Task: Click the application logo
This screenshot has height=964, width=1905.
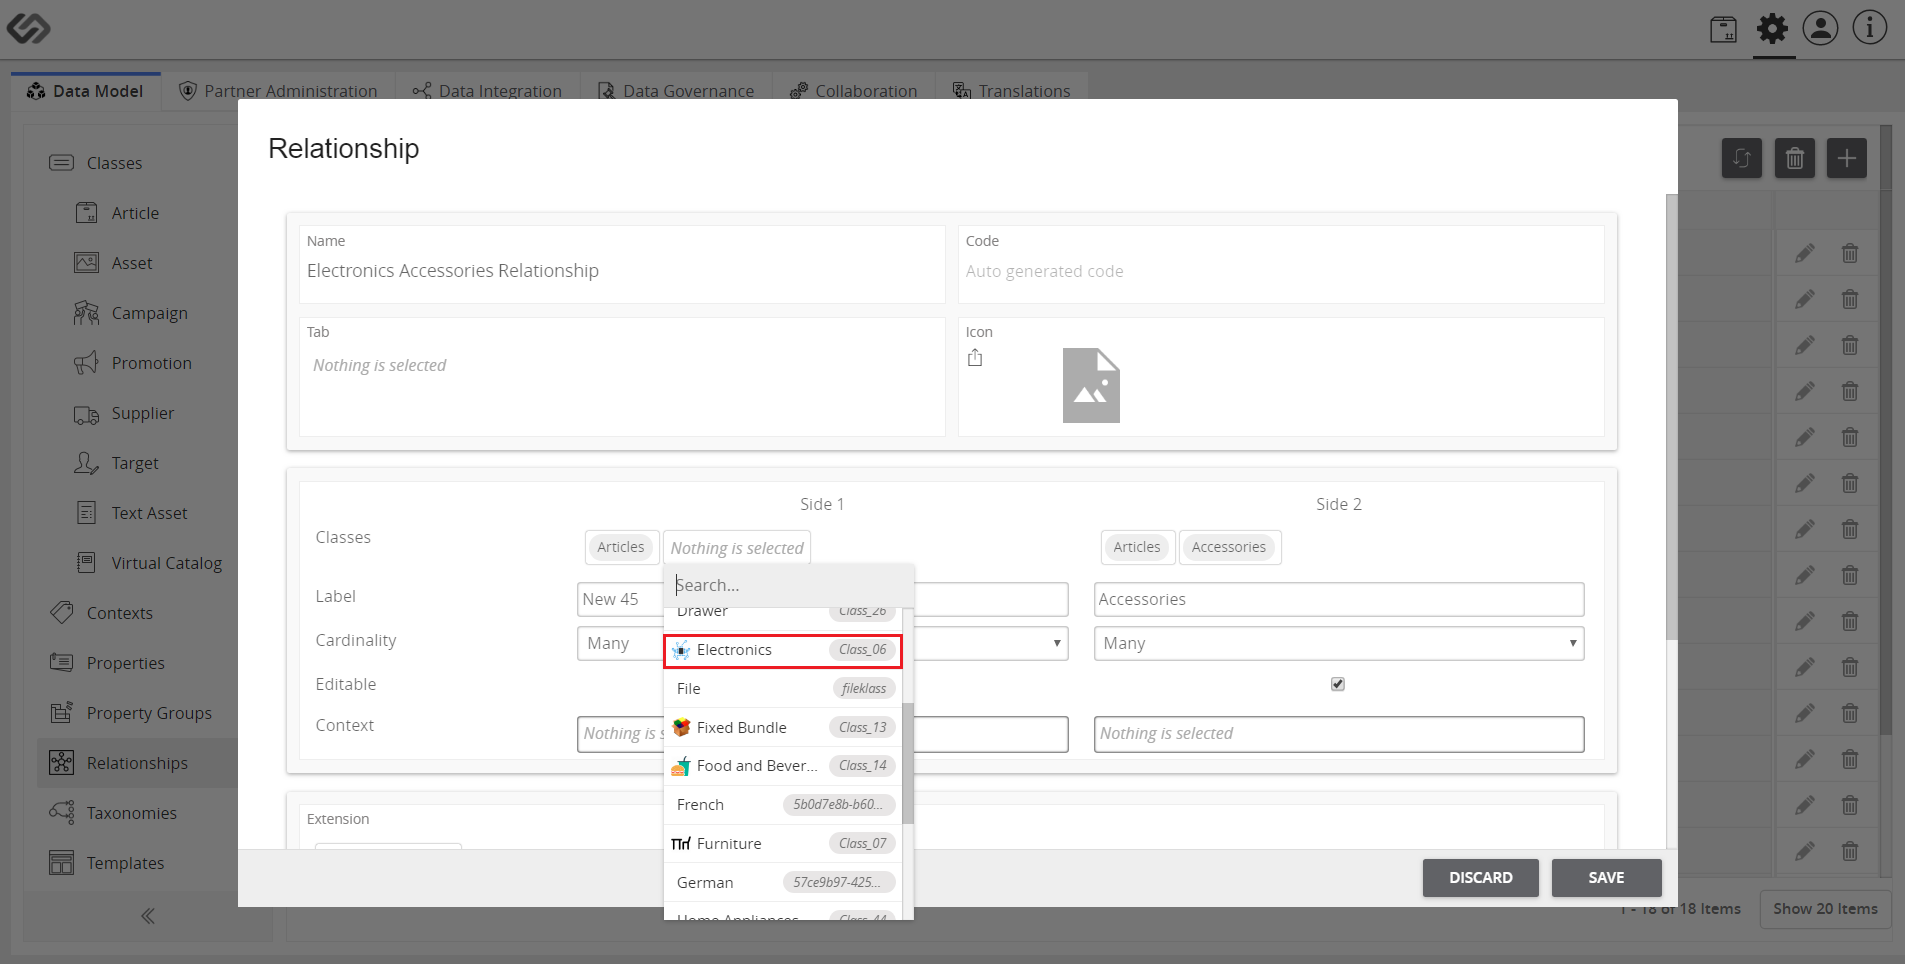Action: click(x=28, y=28)
